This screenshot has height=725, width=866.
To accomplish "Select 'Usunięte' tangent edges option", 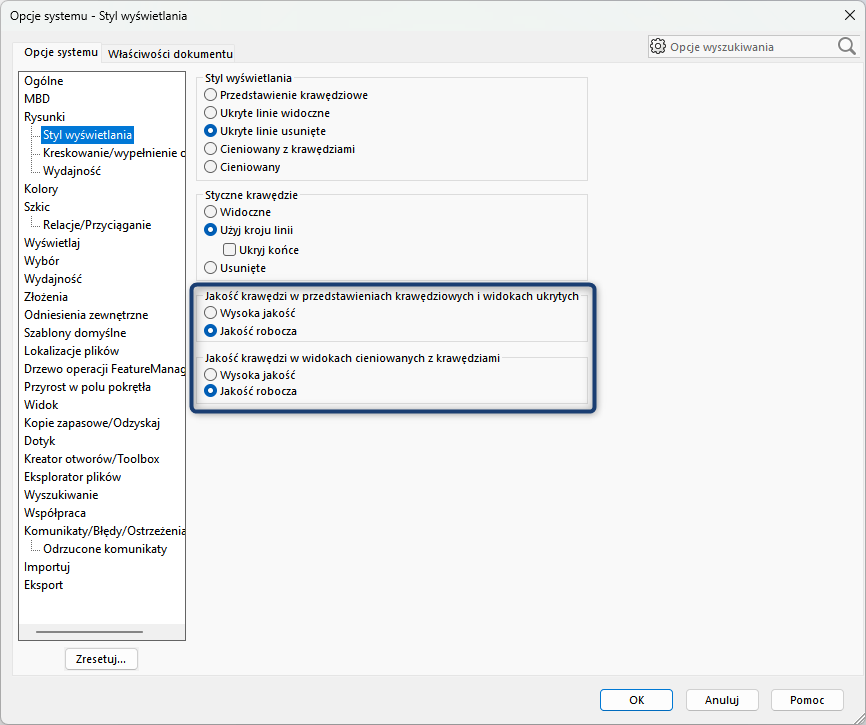I will 210,268.
